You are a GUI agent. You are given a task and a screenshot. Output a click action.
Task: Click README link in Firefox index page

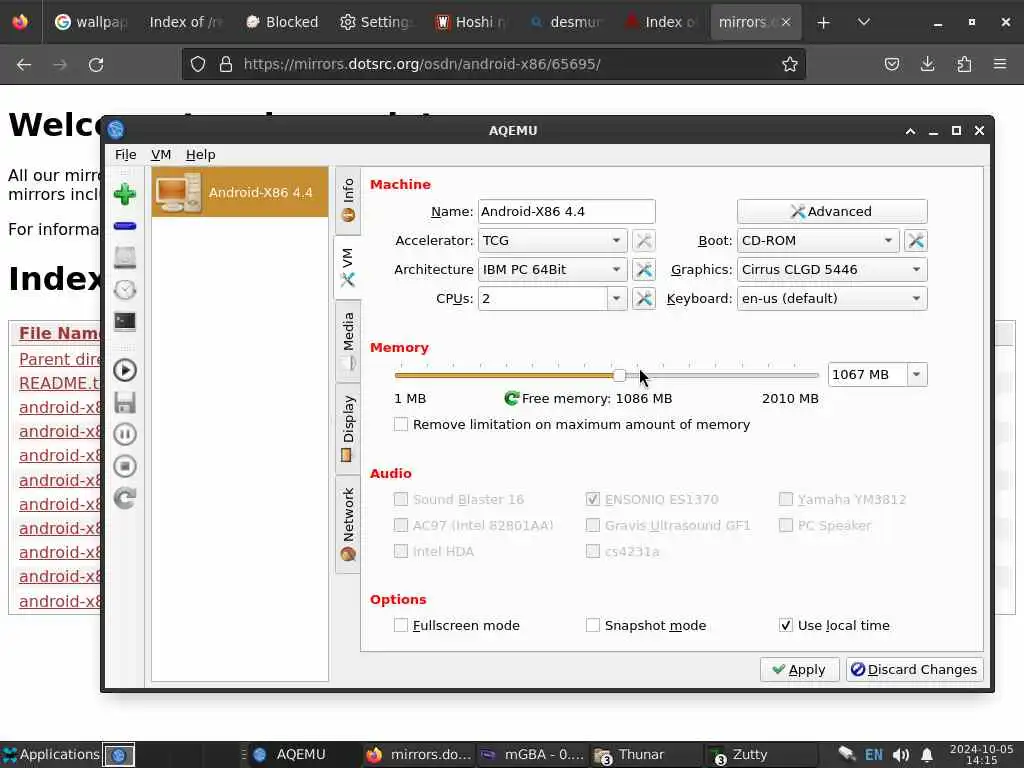[x=59, y=383]
